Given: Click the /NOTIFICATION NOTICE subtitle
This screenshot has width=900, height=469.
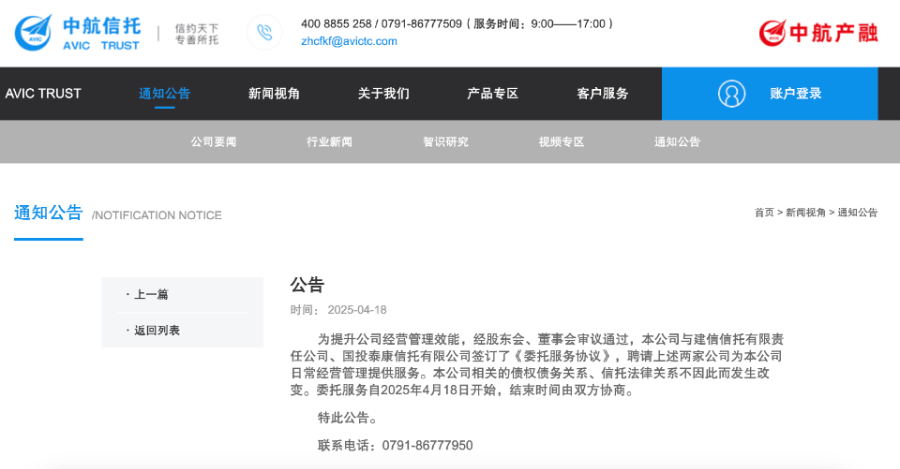Looking at the screenshot, I should 157,215.
